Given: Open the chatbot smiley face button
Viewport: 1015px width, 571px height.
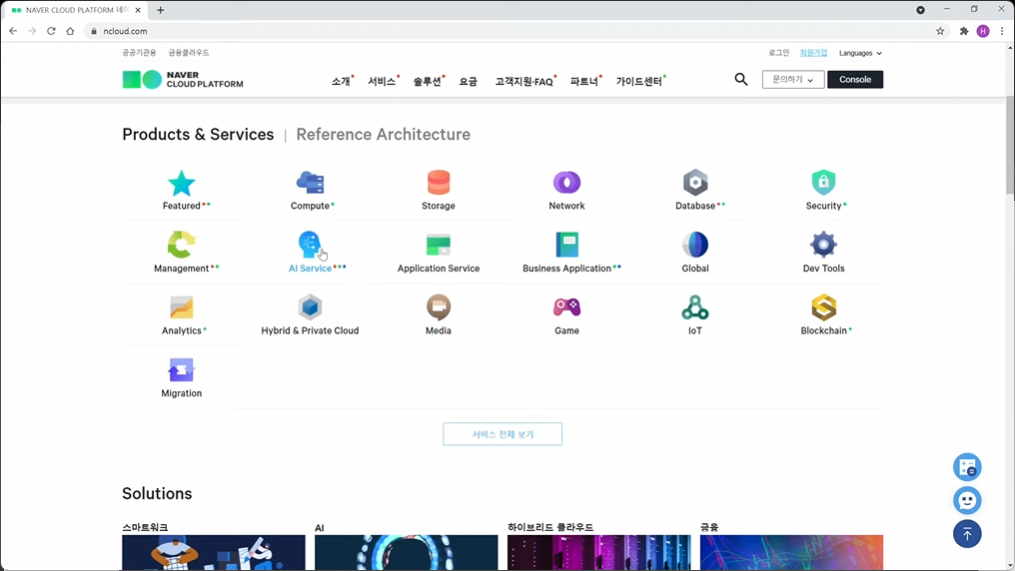Looking at the screenshot, I should click(967, 500).
